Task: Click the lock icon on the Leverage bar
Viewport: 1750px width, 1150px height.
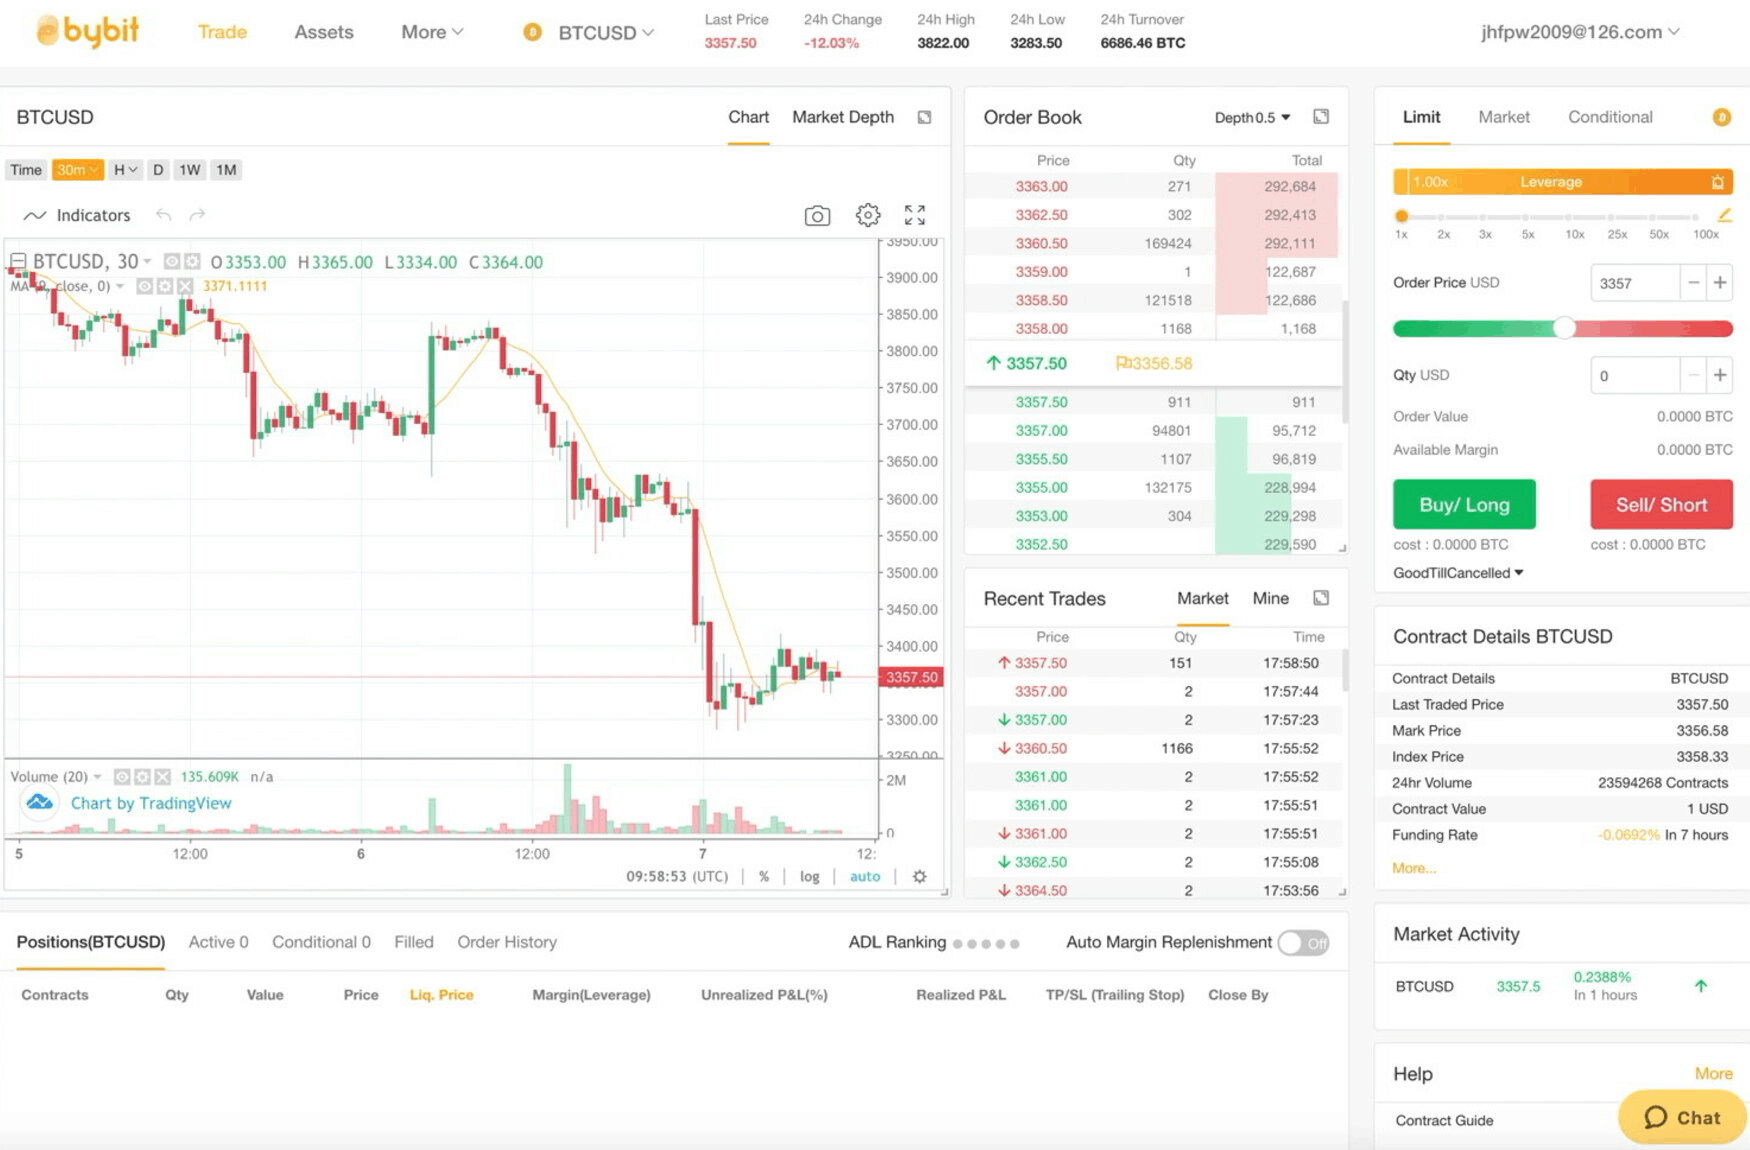Action: click(x=1717, y=182)
